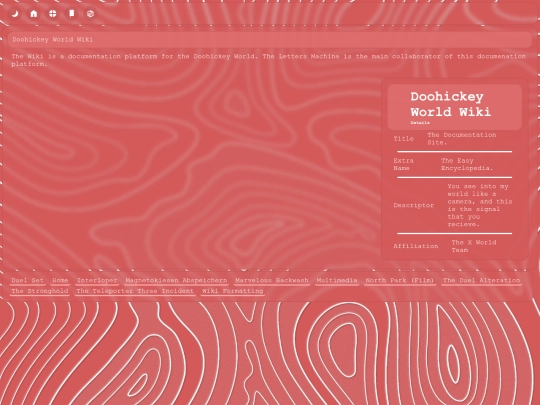This screenshot has height=405, width=540.
Task: Open The Teleporter Three Incident link
Action: (x=135, y=291)
